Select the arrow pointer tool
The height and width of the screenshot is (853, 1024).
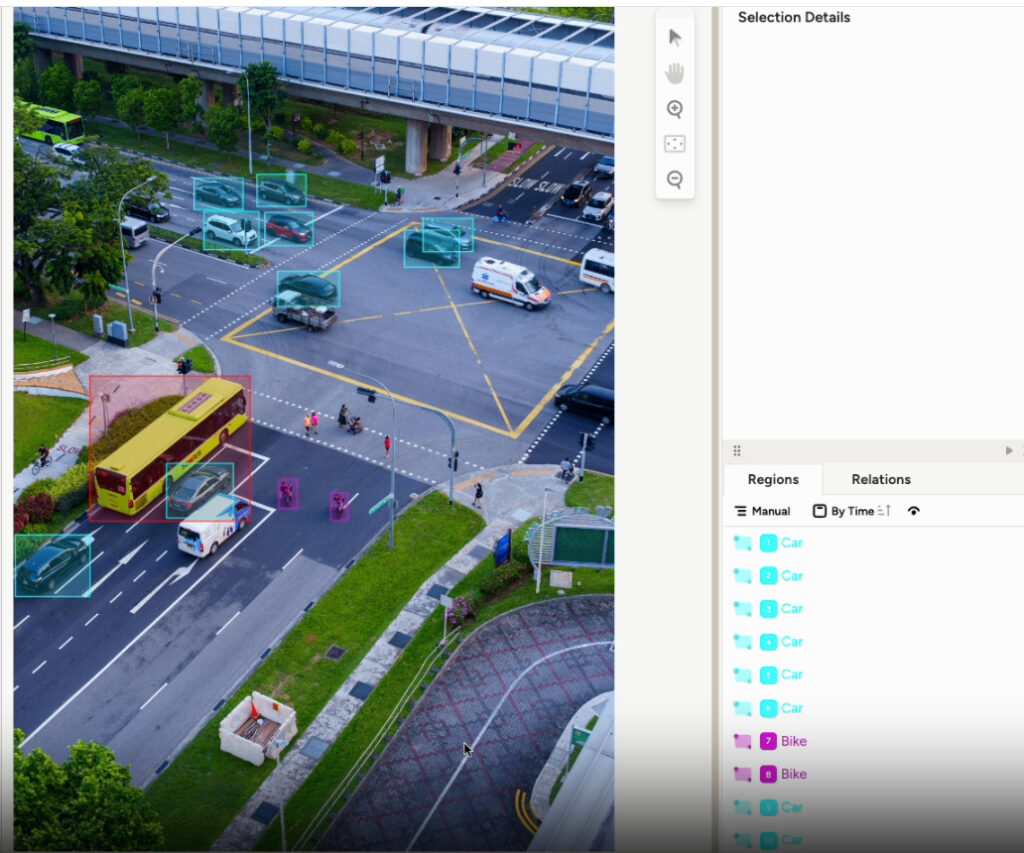[x=675, y=38]
